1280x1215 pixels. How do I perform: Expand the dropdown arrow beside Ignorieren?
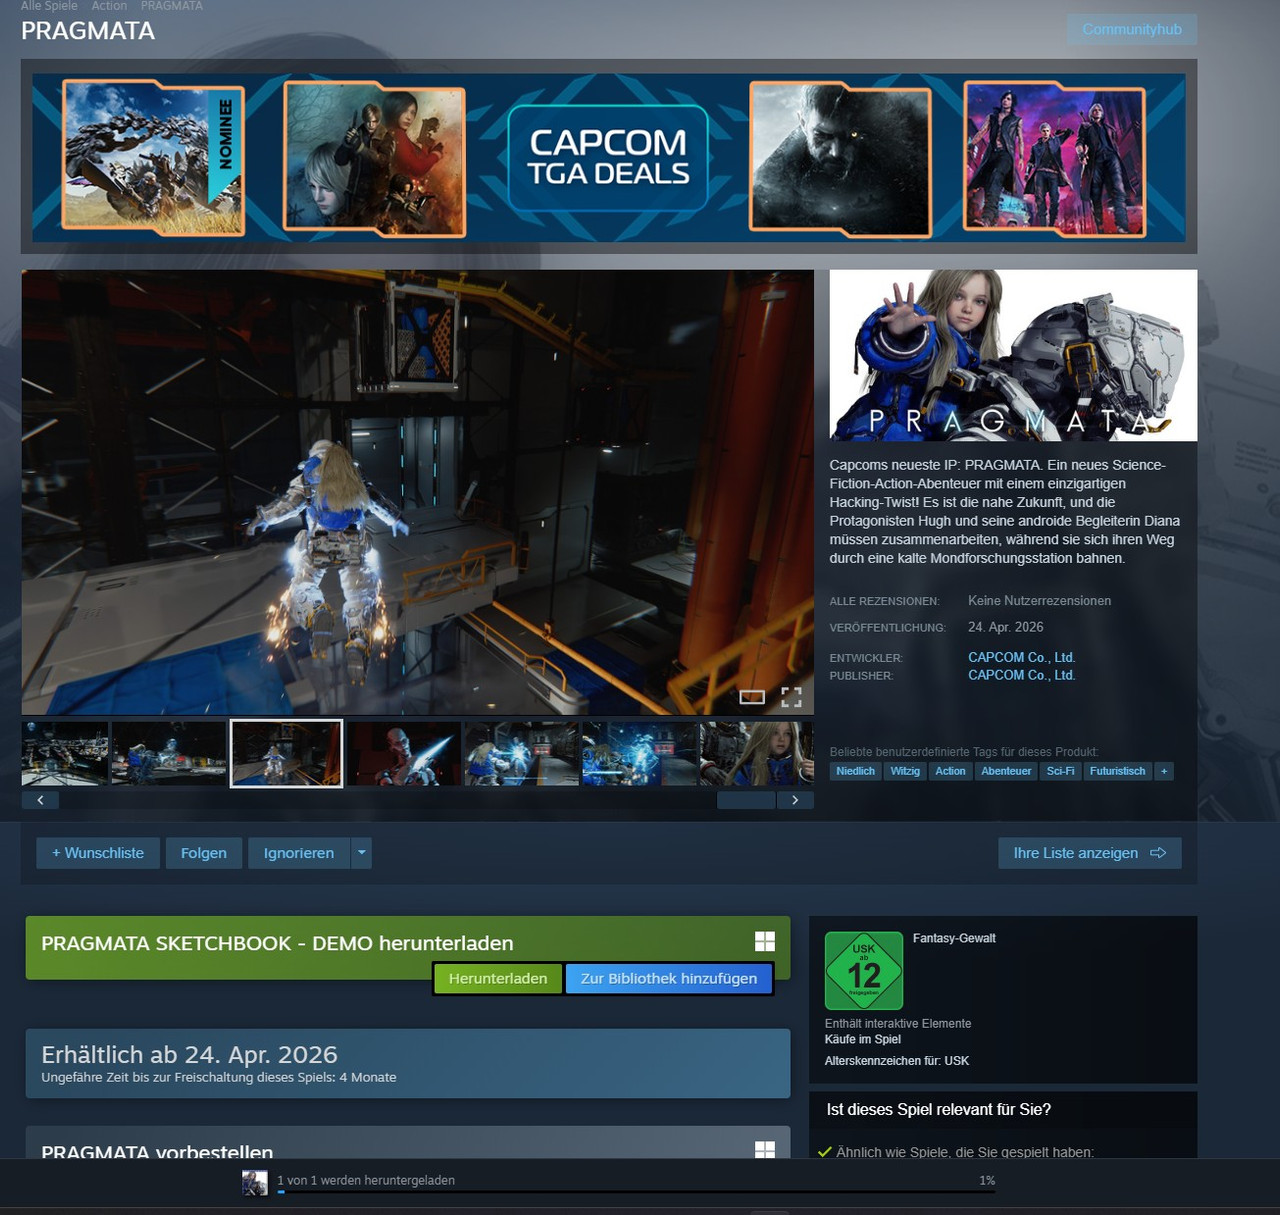[362, 853]
